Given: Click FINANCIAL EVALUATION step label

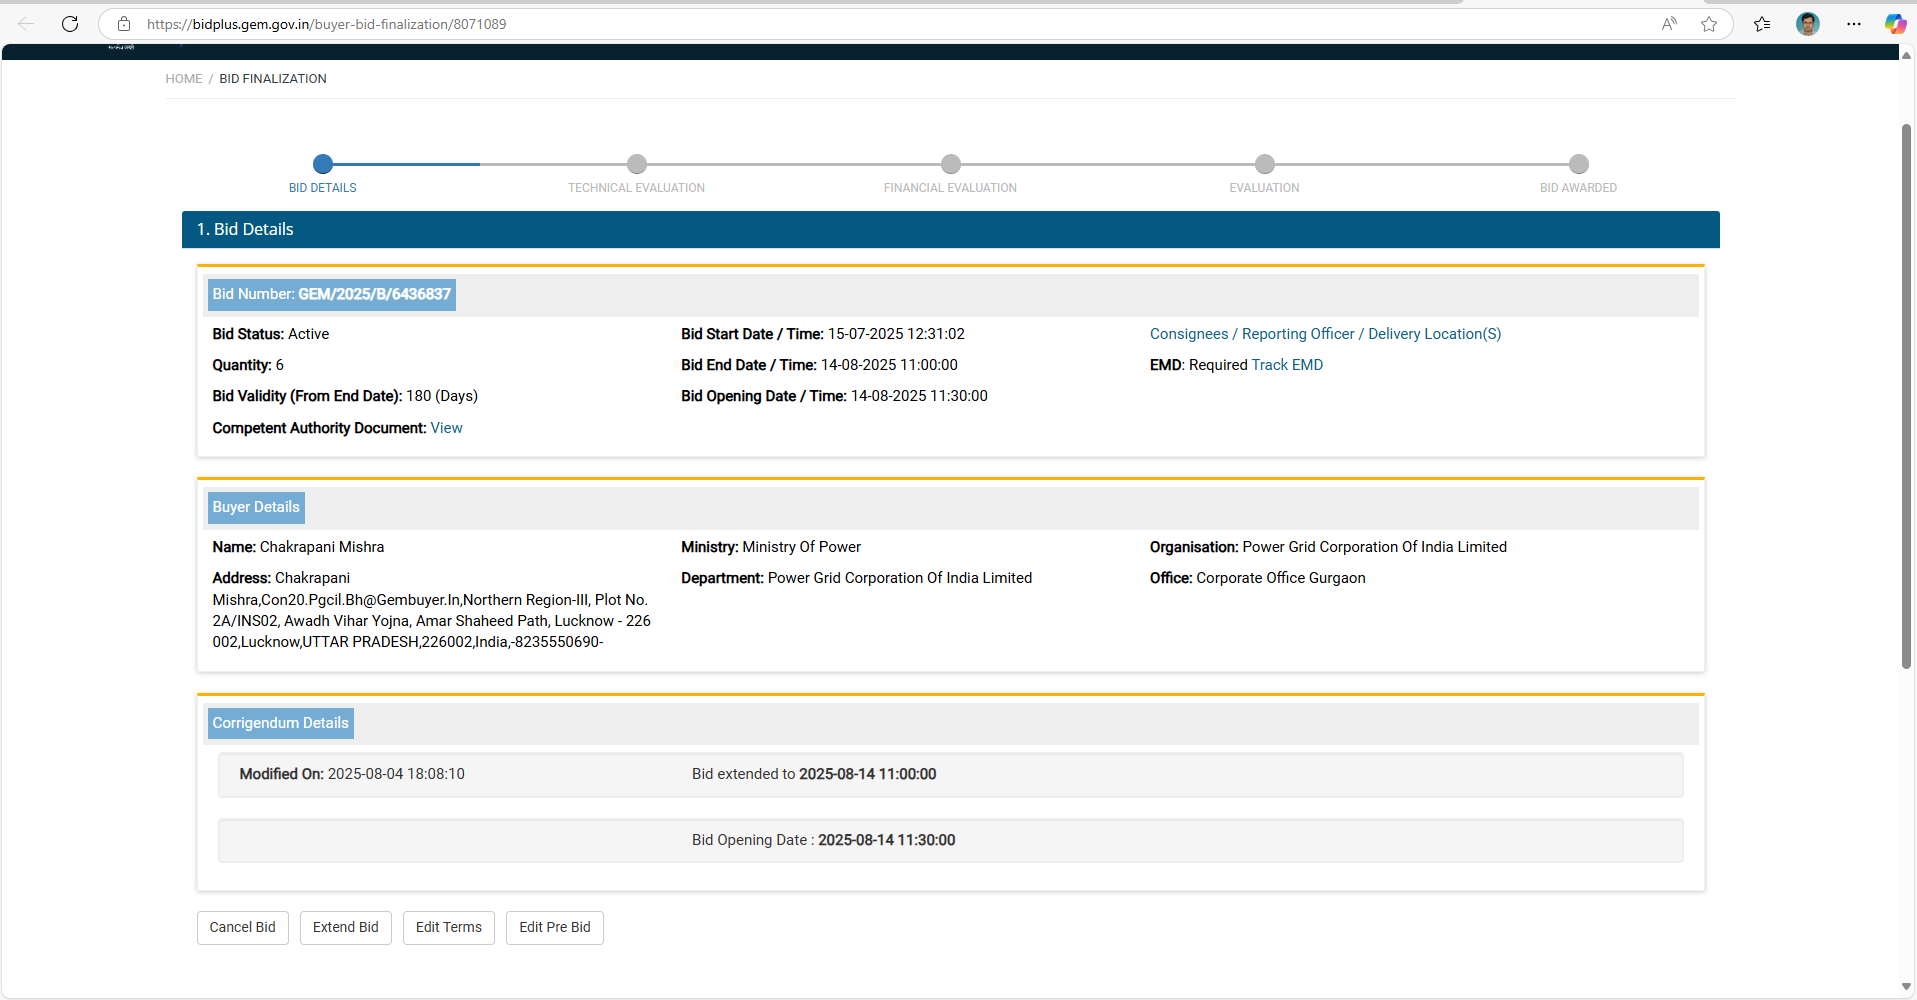Looking at the screenshot, I should 951,188.
